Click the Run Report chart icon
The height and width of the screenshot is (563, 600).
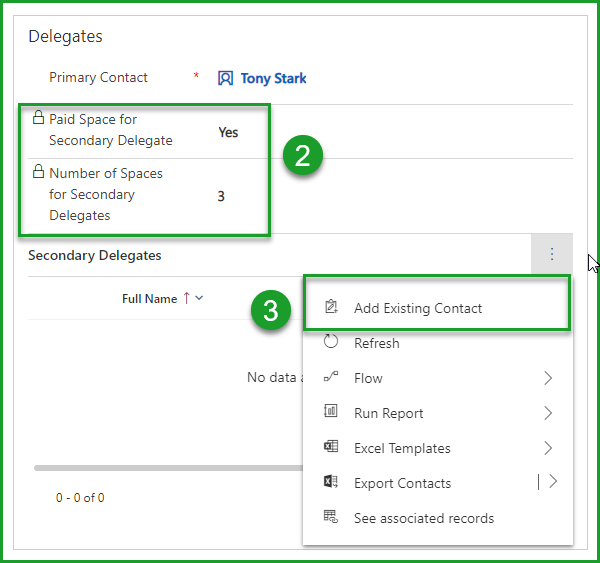[x=331, y=411]
